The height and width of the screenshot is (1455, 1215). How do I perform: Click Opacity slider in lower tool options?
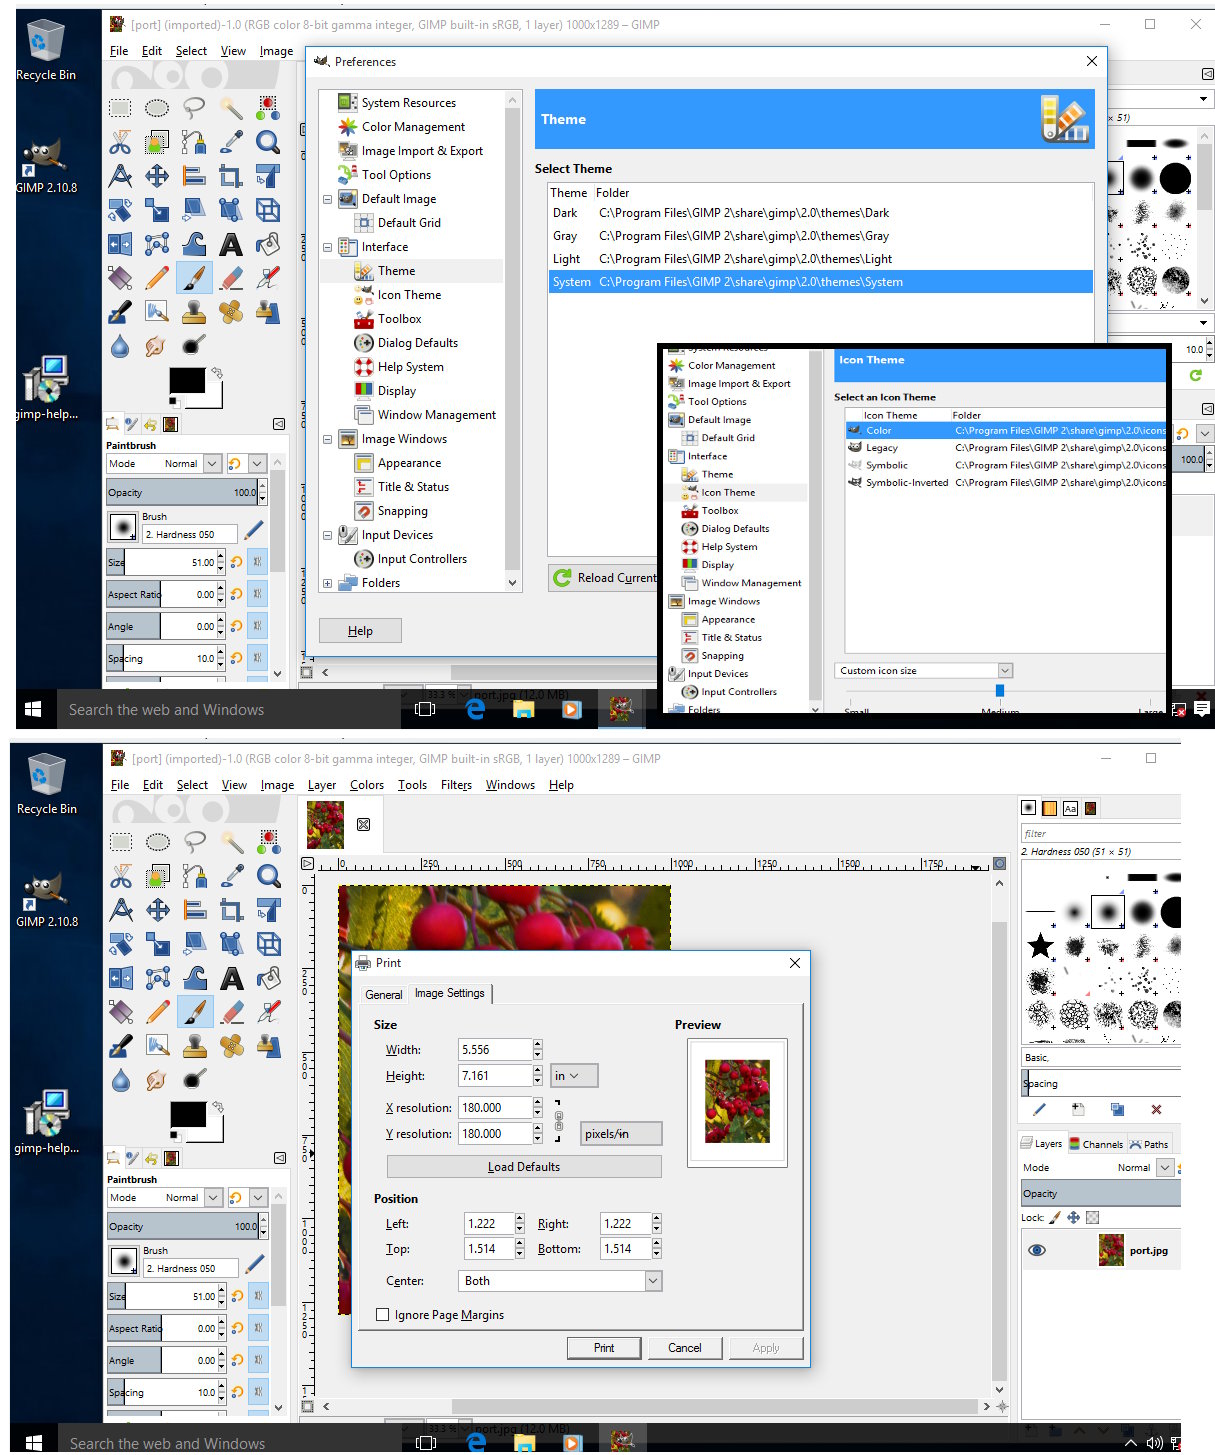(x=183, y=1226)
